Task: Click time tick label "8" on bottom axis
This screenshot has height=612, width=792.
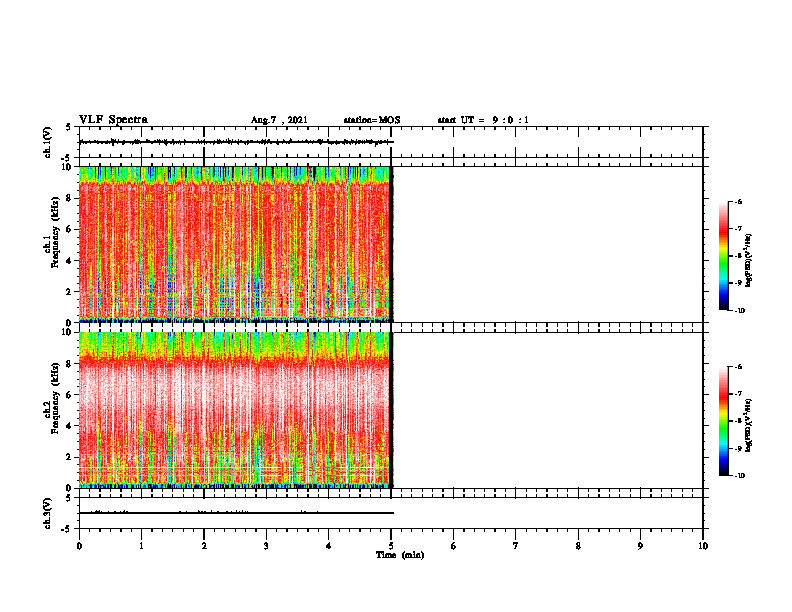Action: [578, 546]
